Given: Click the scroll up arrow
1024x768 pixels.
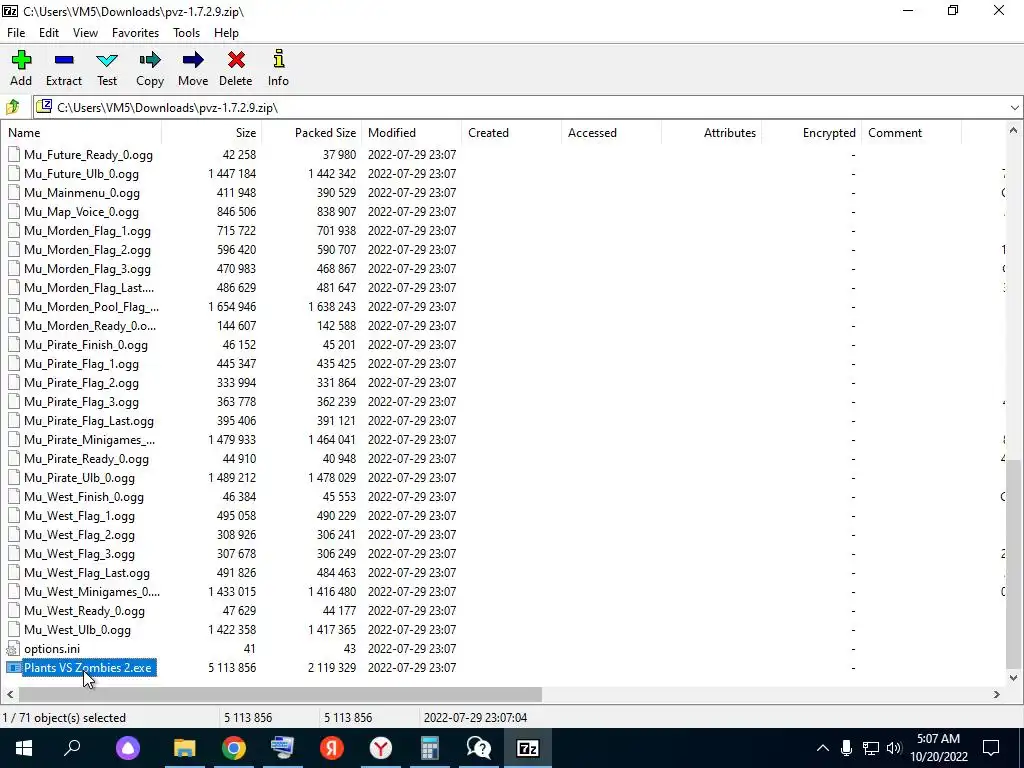Looking at the screenshot, I should (x=1013, y=131).
